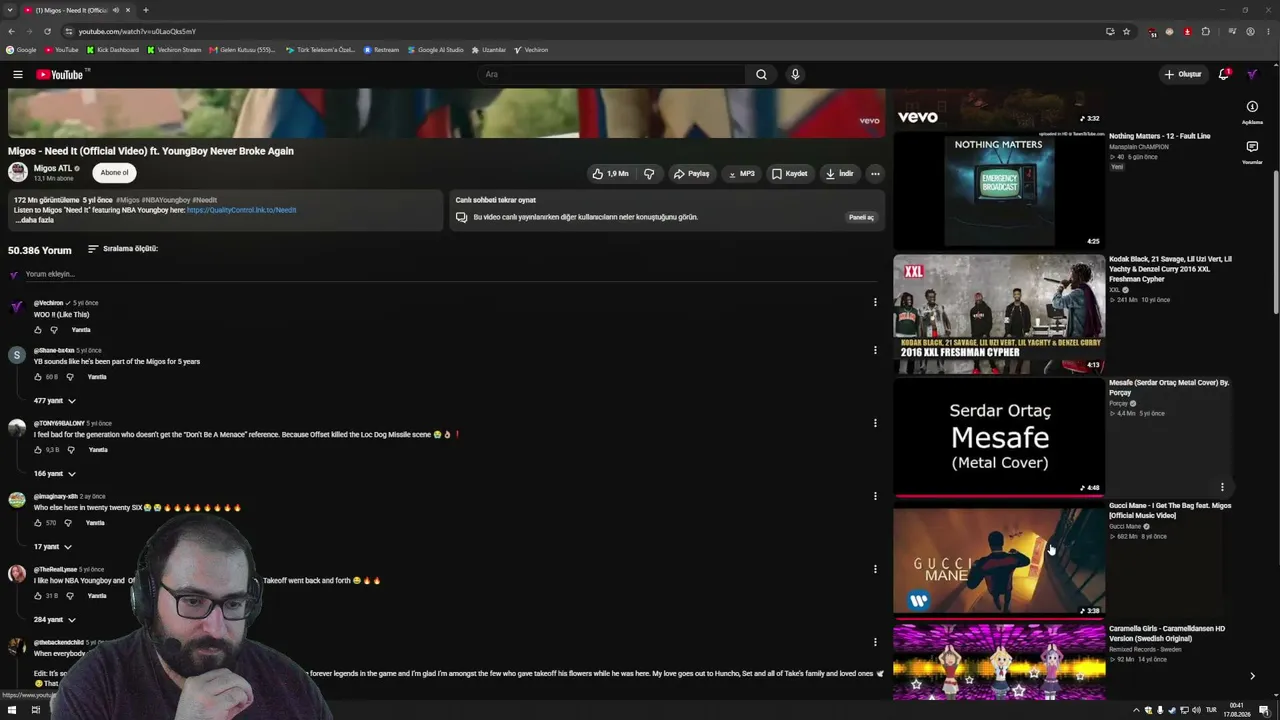Open the Nothing Matters Fault Line thumbnail
The height and width of the screenshot is (720, 1280).
(999, 190)
